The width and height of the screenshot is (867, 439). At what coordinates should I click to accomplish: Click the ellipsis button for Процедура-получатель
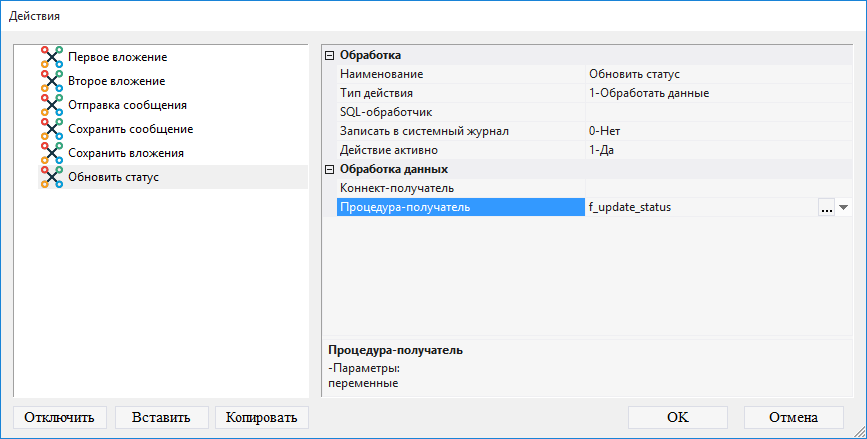pos(826,208)
